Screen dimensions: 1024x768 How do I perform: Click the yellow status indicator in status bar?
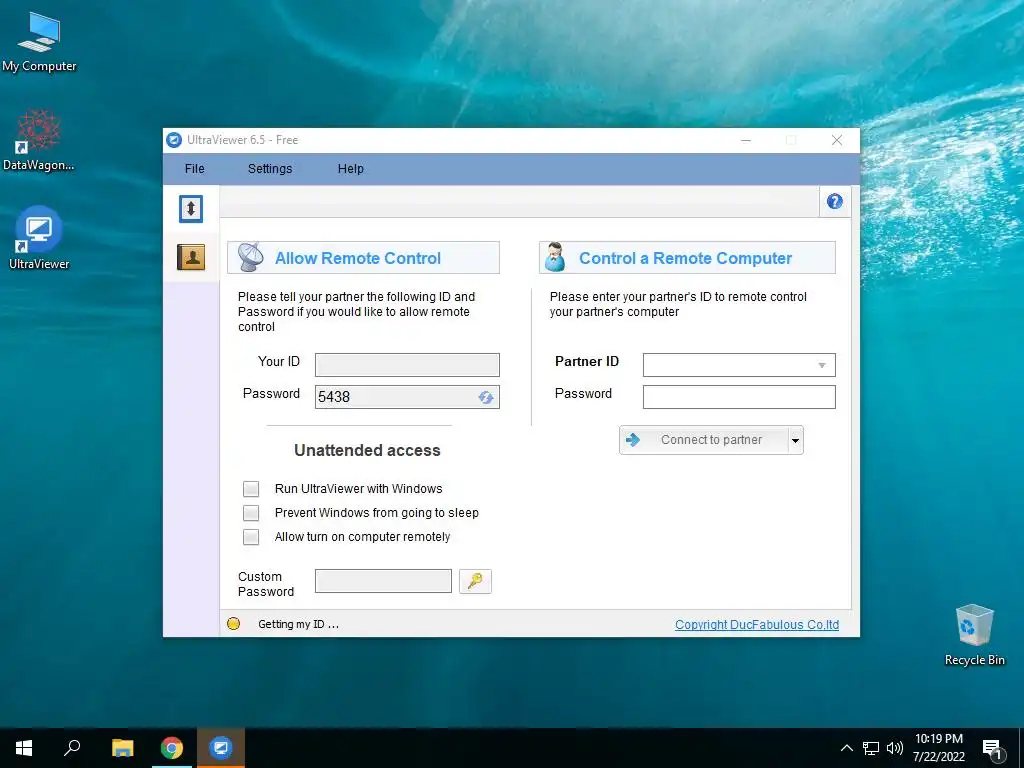coord(233,624)
